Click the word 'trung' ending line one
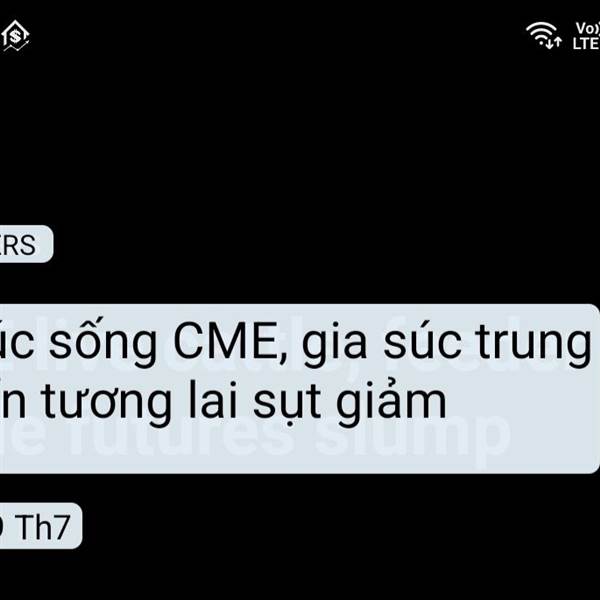The width and height of the screenshot is (600, 600). coord(533,341)
